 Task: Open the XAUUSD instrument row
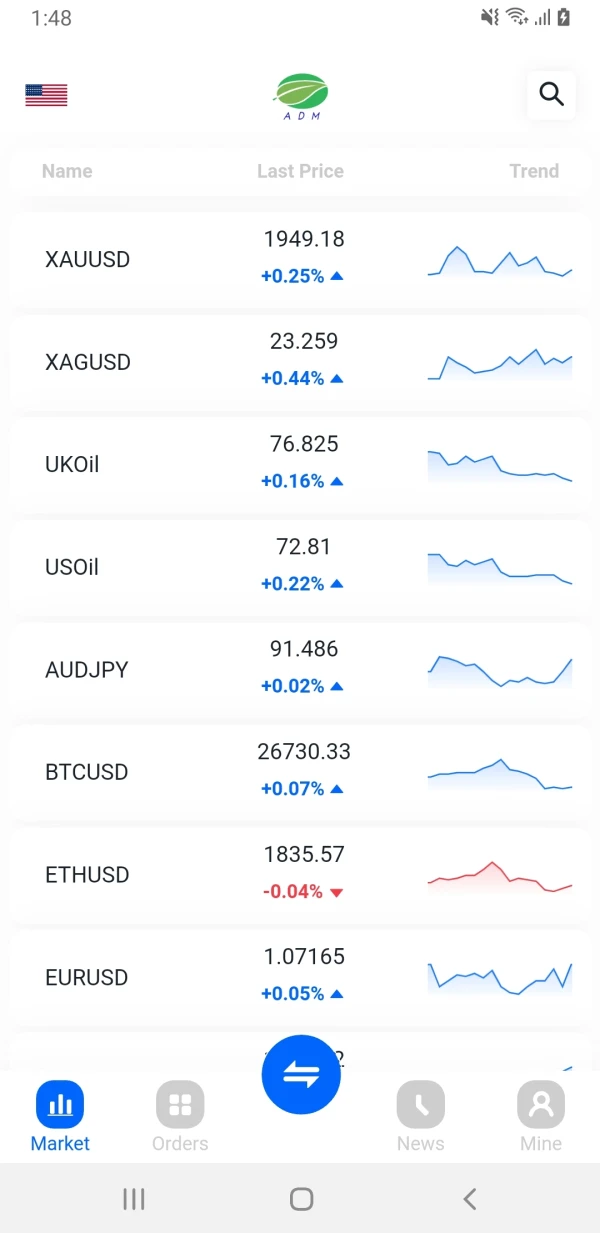[88, 260]
